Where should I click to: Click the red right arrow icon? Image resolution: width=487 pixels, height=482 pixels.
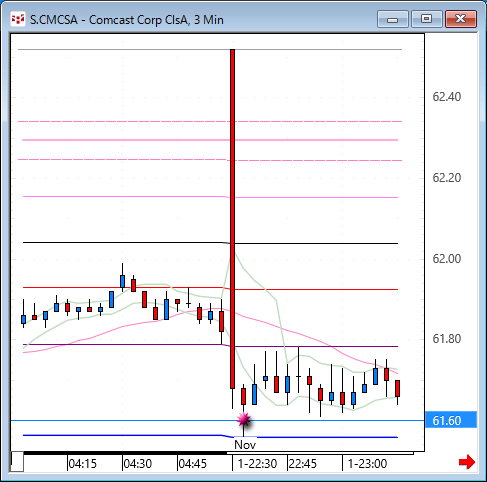click(467, 462)
